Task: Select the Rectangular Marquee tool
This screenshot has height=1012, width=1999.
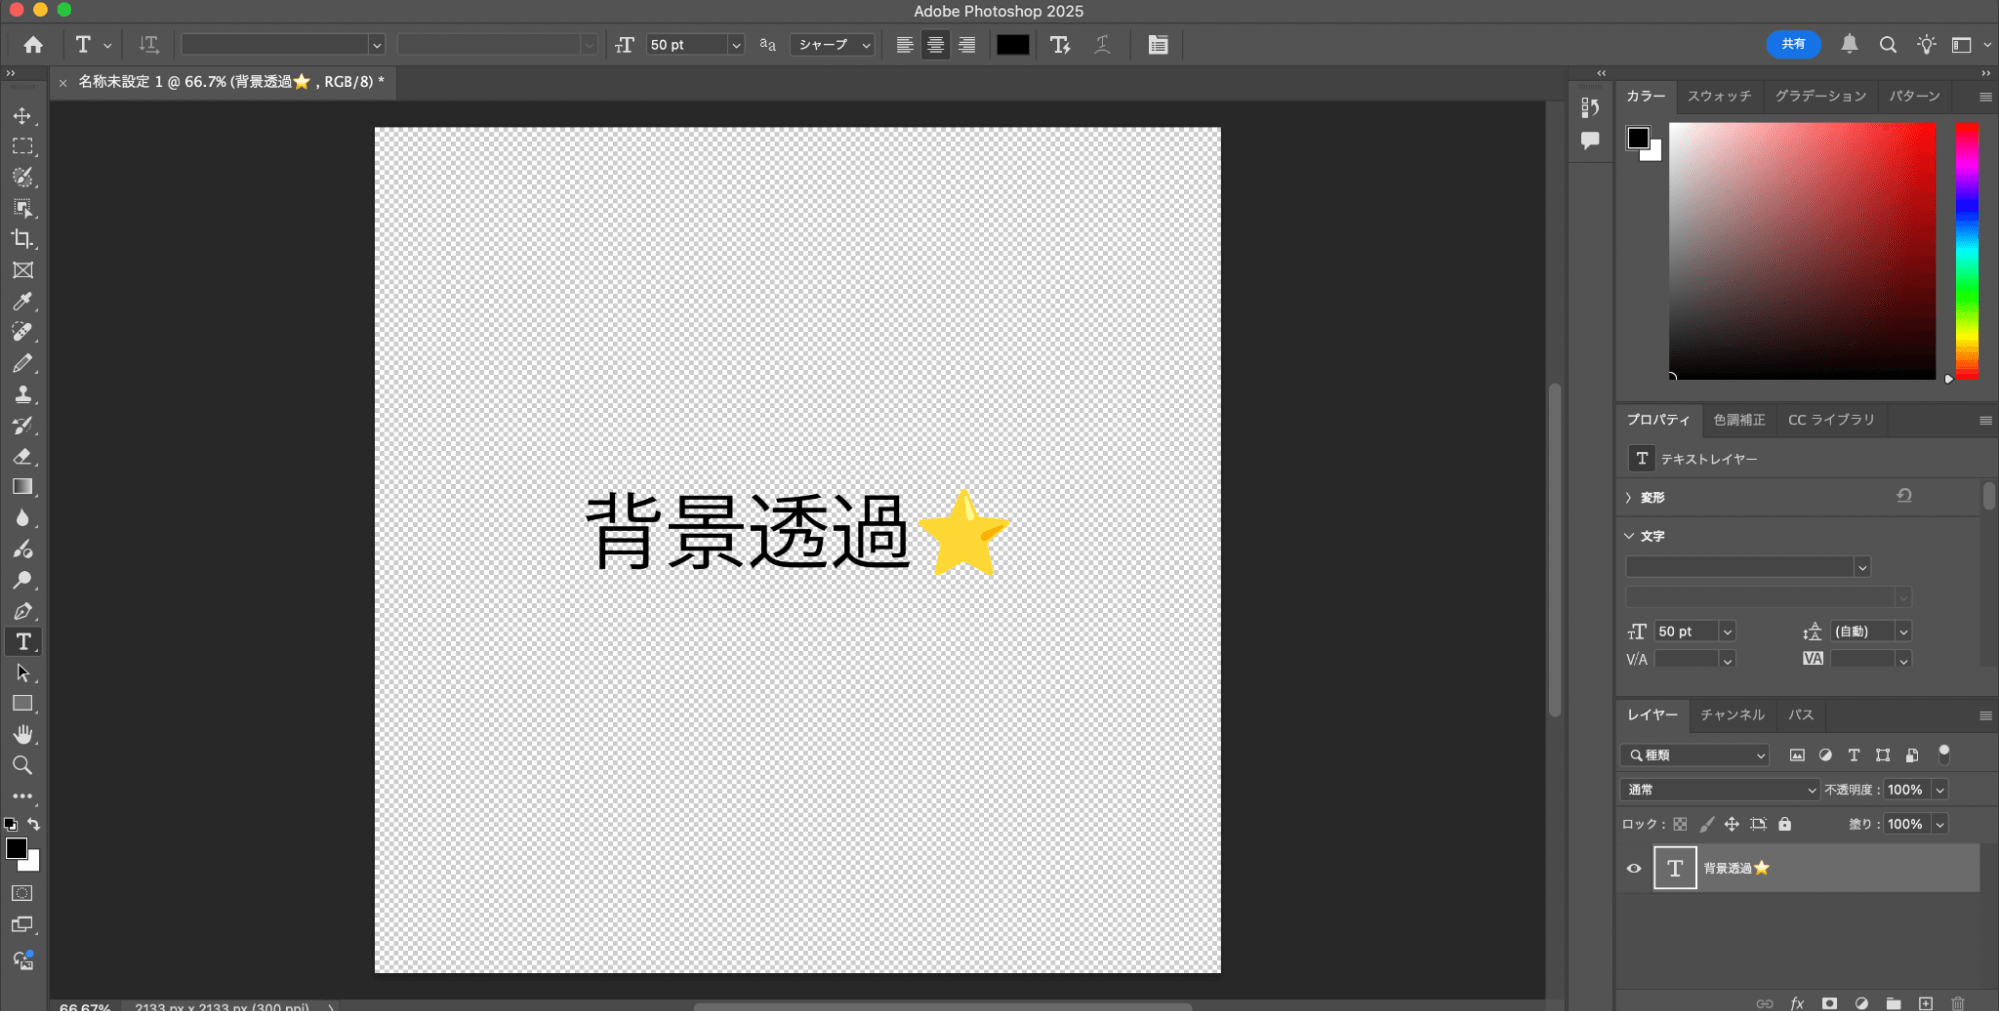Action: [x=22, y=147]
